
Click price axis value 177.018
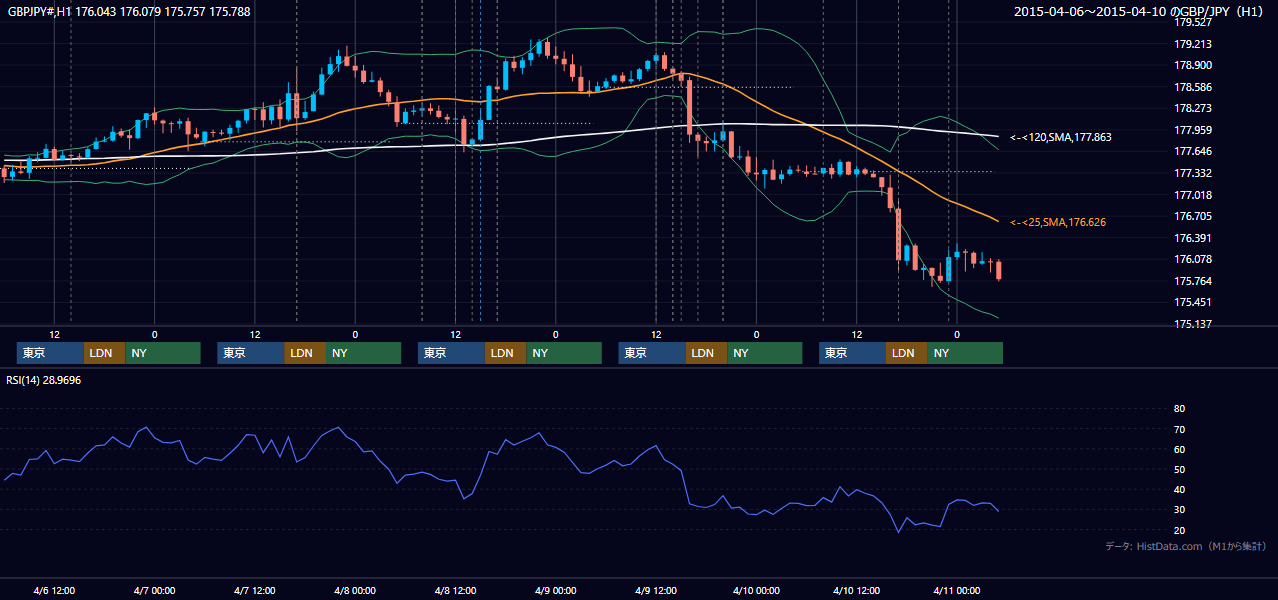pyautogui.click(x=1192, y=195)
